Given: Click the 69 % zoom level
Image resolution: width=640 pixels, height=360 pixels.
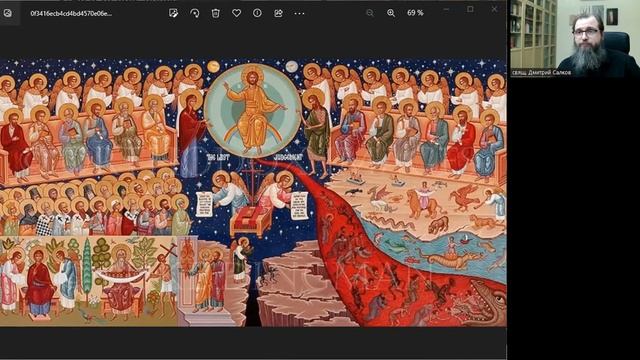Looking at the screenshot, I should (x=415, y=13).
